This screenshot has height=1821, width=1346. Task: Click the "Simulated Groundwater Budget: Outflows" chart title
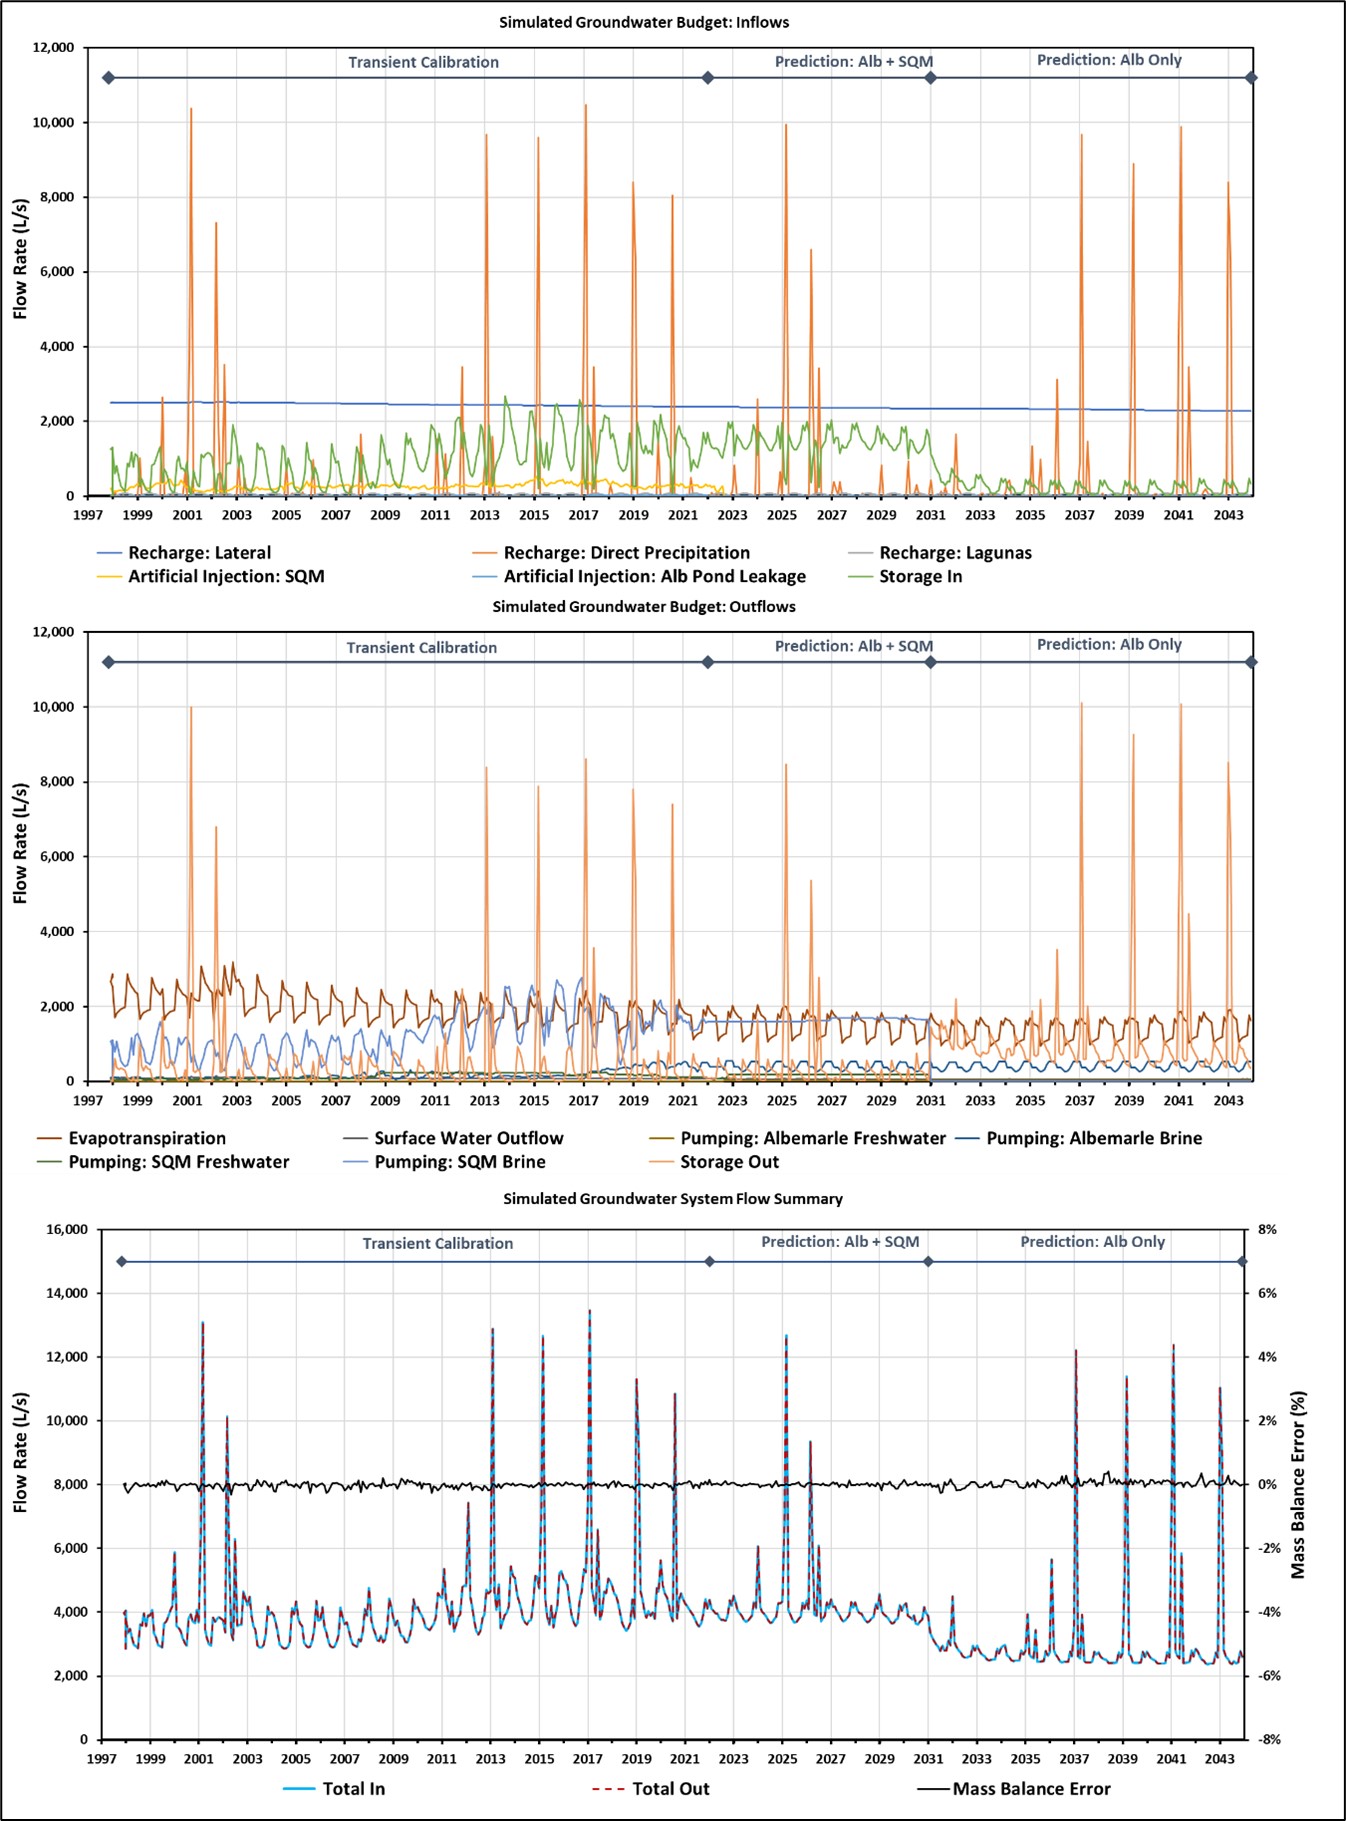(646, 607)
